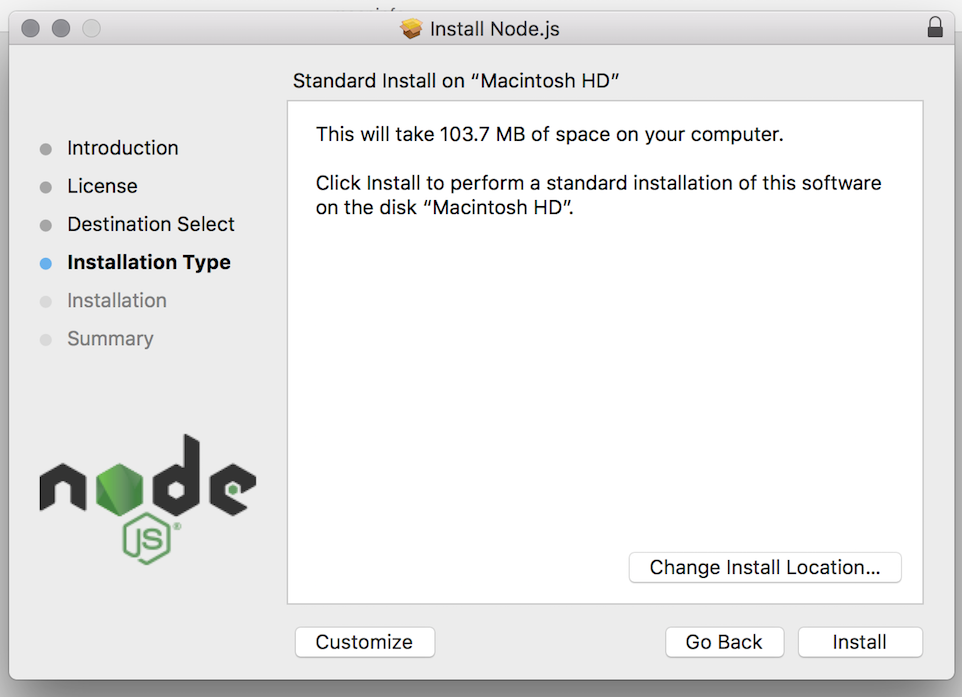Click the bullet next to Introduction
Viewport: 962px width, 697px height.
pyautogui.click(x=45, y=150)
